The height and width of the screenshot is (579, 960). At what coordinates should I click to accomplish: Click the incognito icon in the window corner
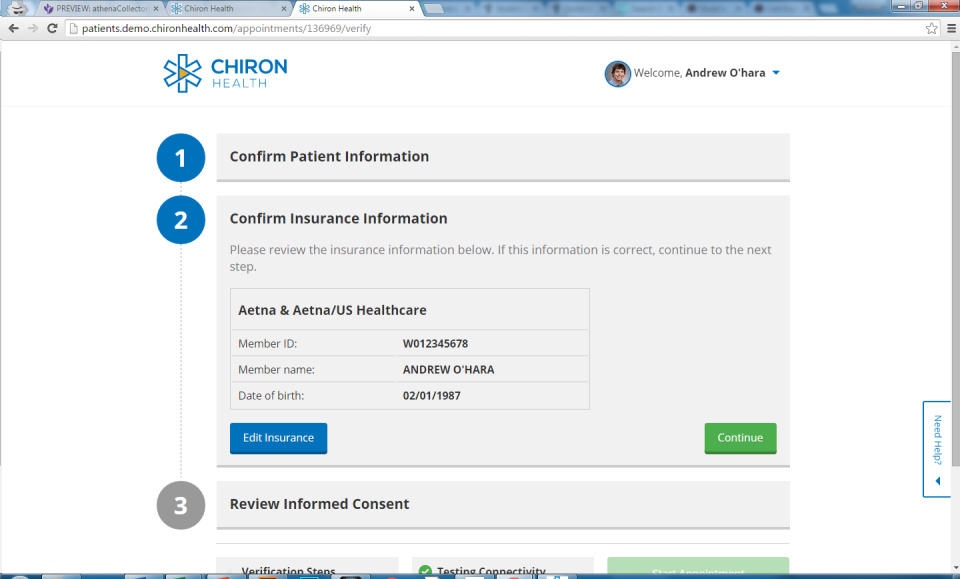[x=17, y=8]
